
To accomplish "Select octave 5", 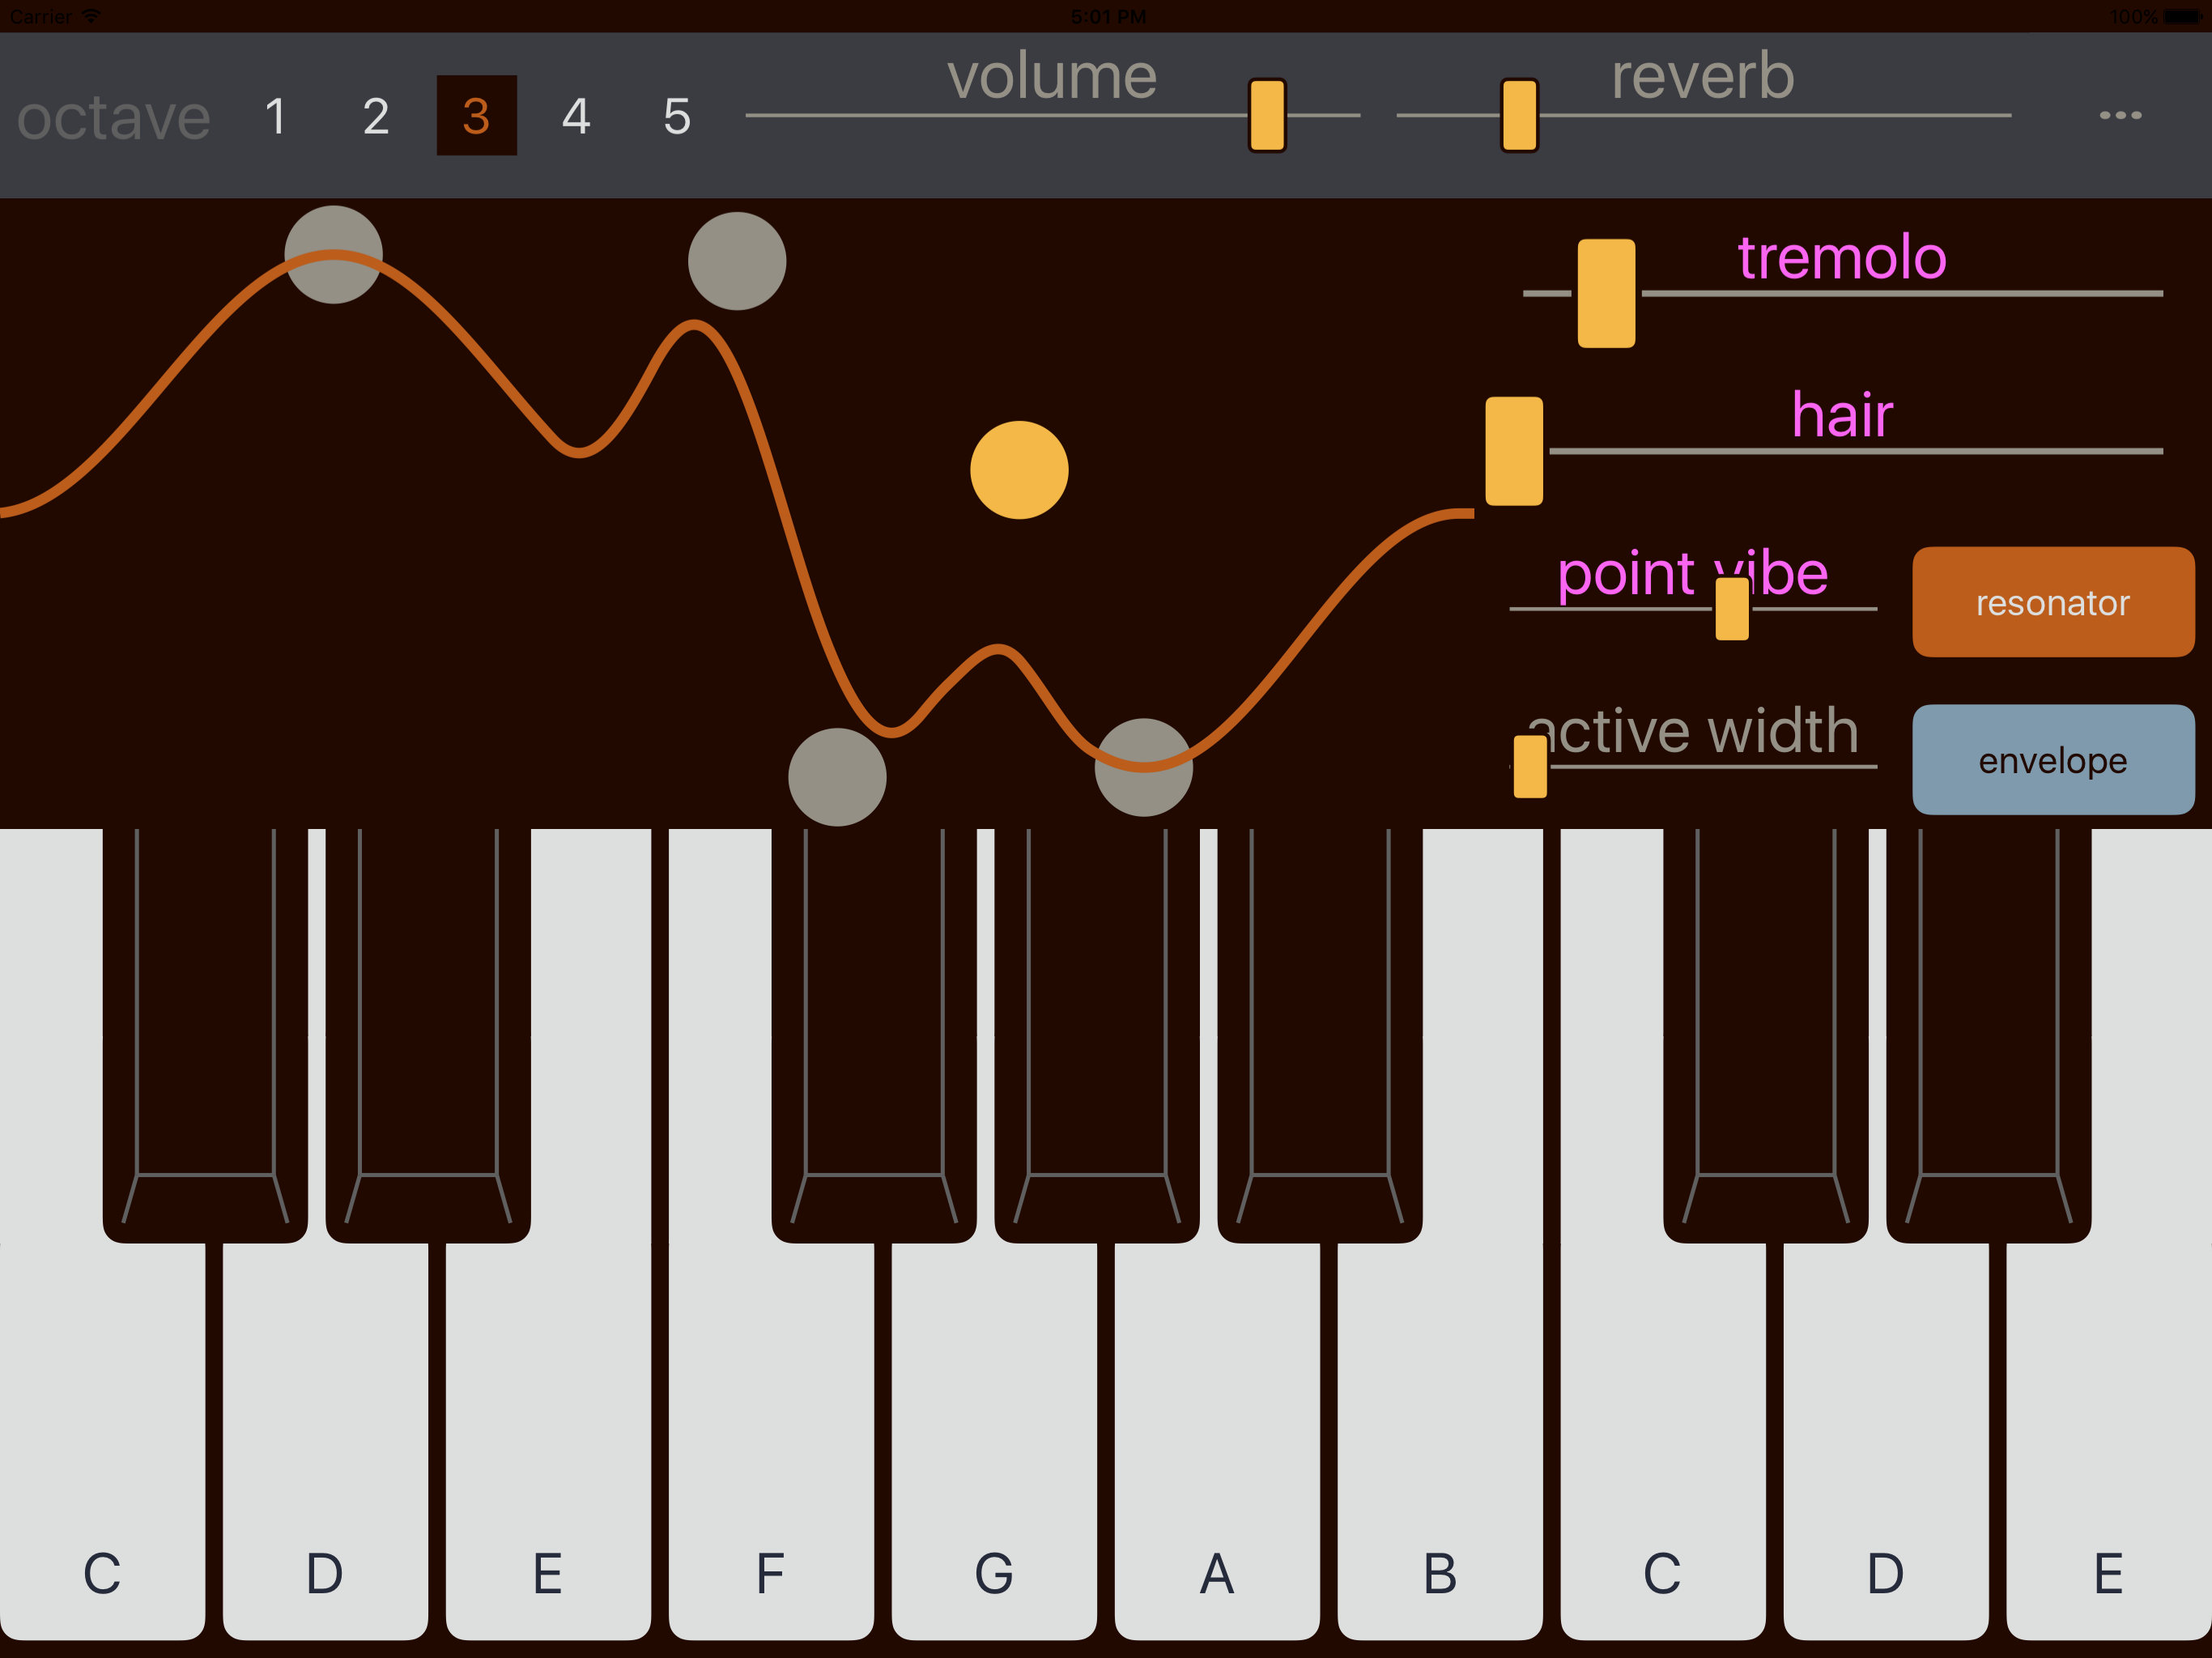I will [677, 116].
